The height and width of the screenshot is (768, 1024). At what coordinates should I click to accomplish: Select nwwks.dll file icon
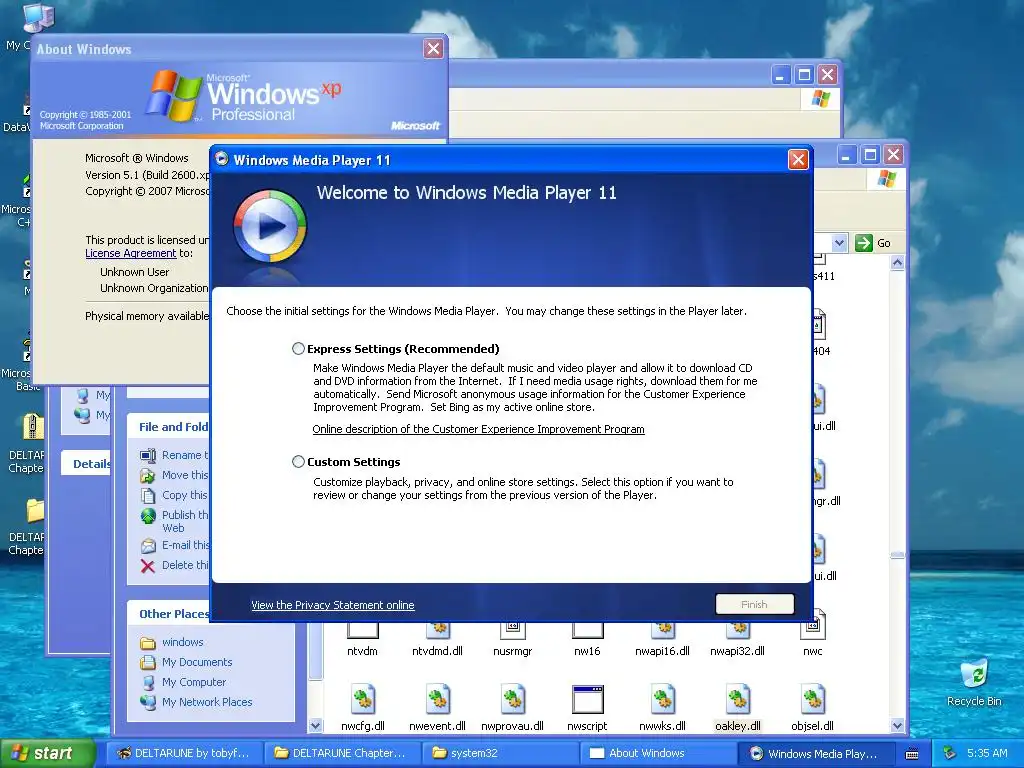(x=662, y=699)
